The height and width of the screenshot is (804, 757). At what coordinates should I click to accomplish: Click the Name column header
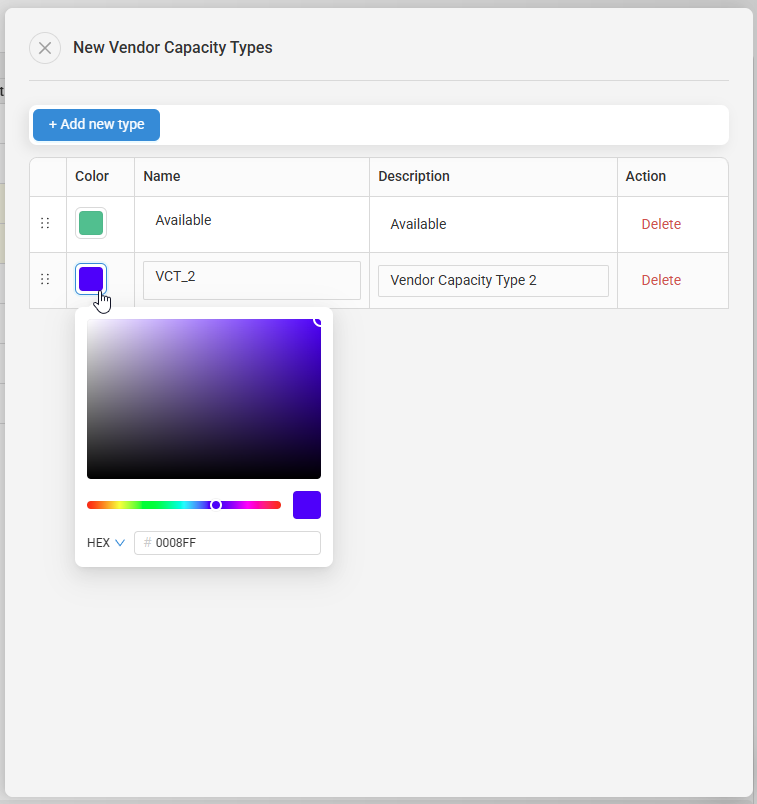coord(162,176)
